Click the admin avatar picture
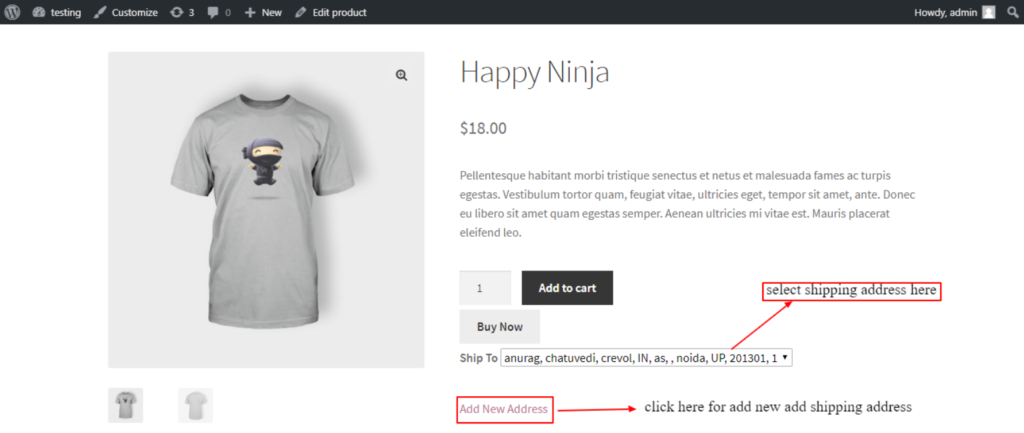The height and width of the screenshot is (433, 1024). (x=989, y=12)
